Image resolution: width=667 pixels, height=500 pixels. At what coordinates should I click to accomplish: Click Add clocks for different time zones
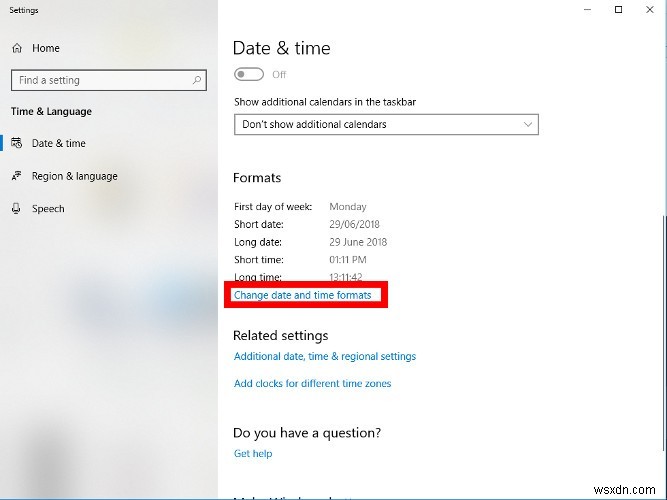[x=313, y=383]
